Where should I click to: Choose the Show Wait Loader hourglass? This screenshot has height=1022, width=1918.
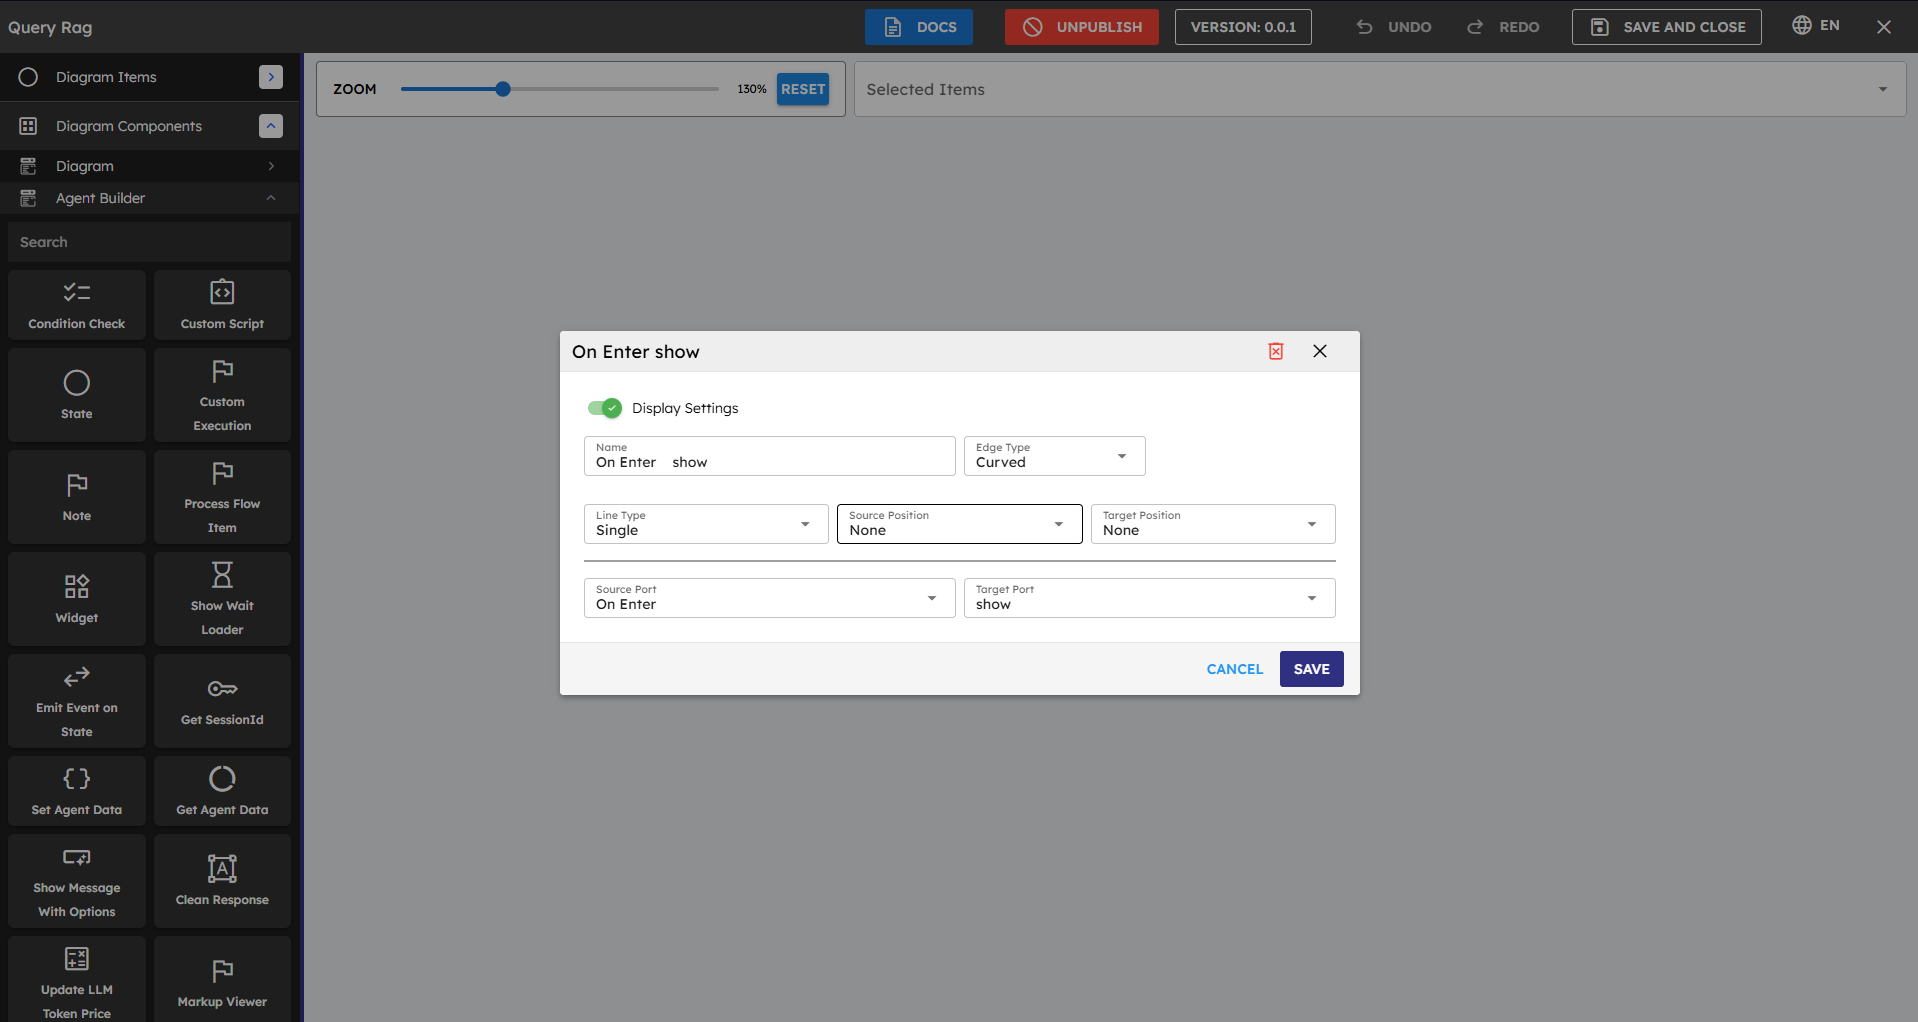[222, 575]
